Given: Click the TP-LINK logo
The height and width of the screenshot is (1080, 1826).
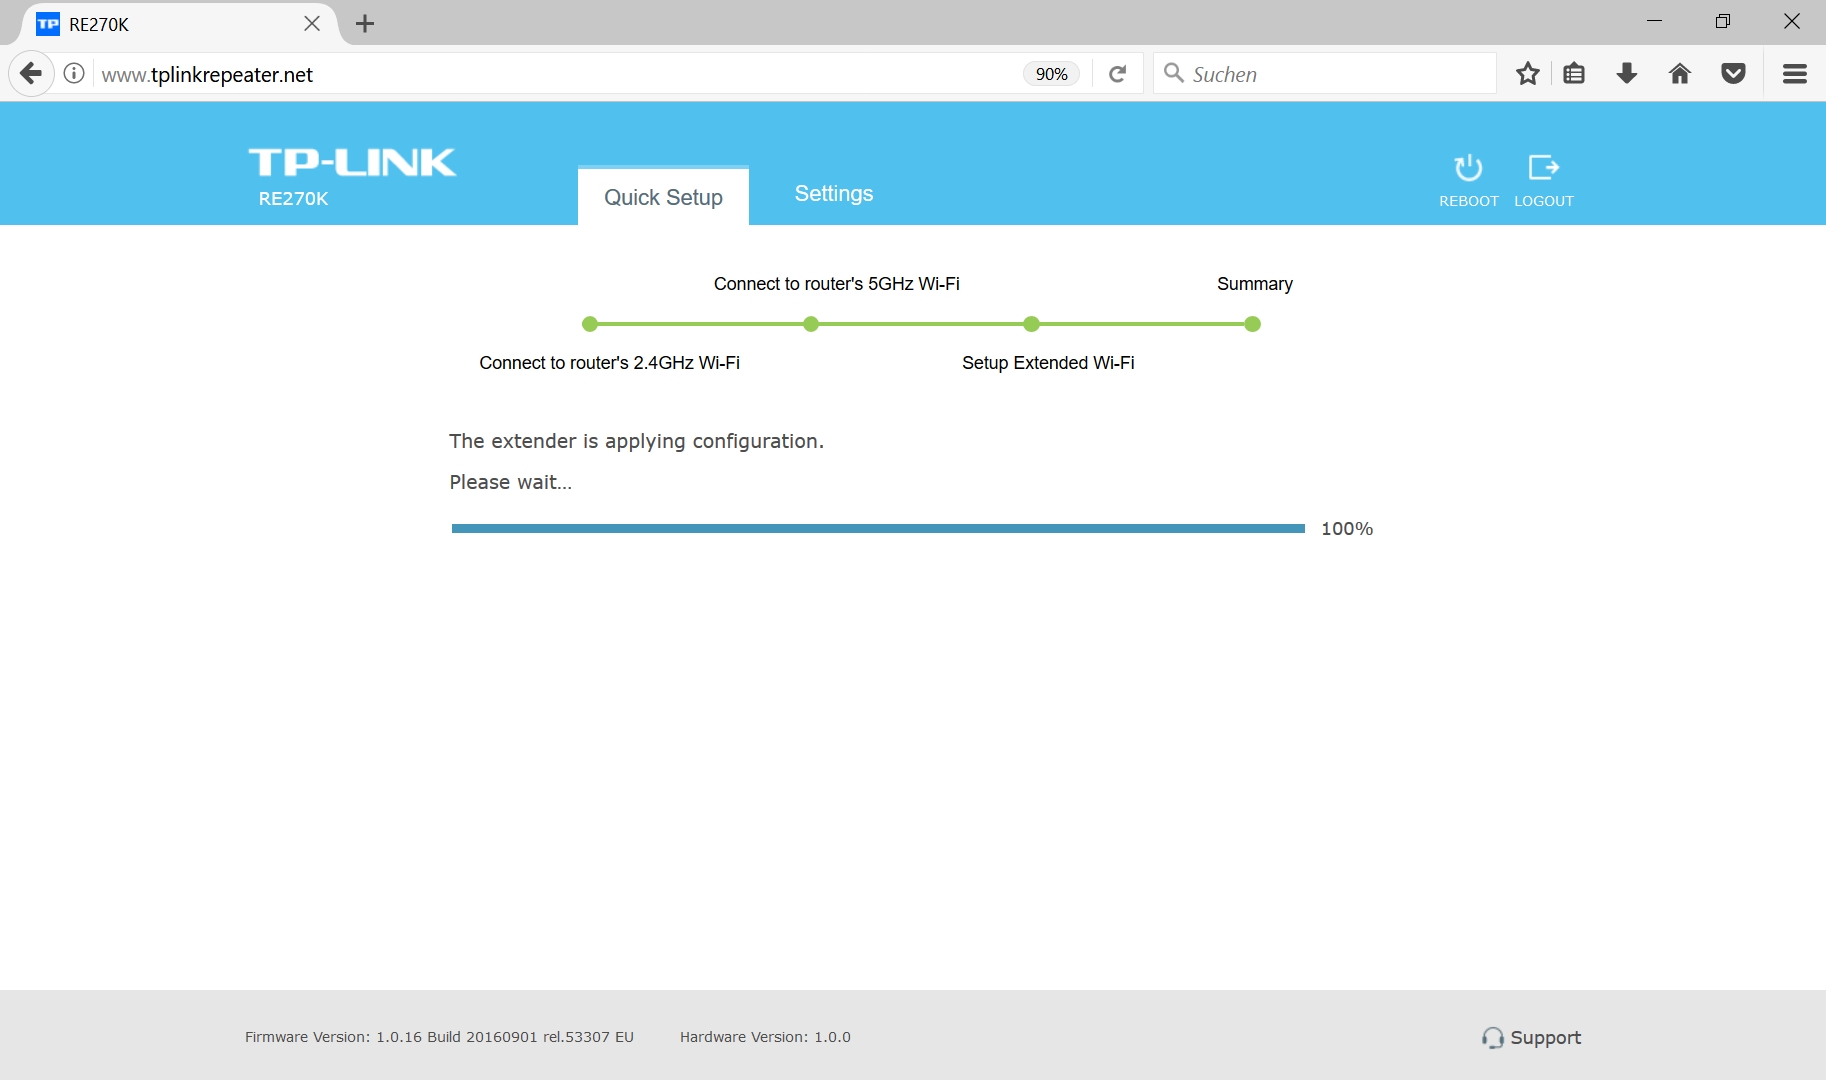Looking at the screenshot, I should [352, 162].
